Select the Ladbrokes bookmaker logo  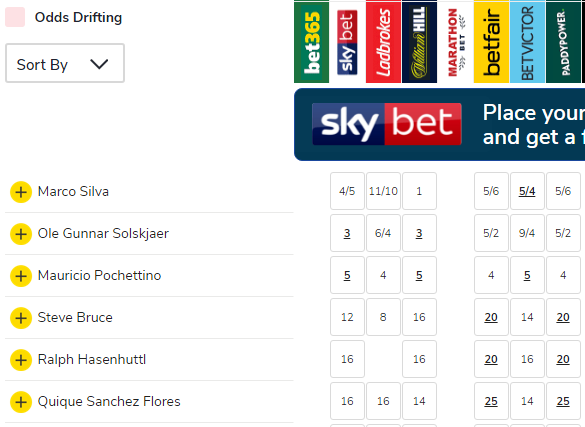(384, 42)
